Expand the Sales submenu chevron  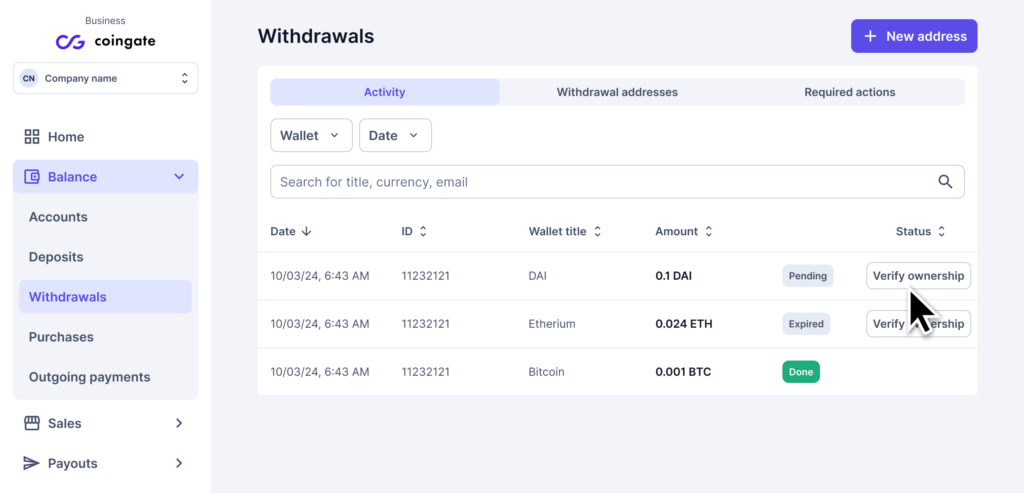[x=179, y=423]
